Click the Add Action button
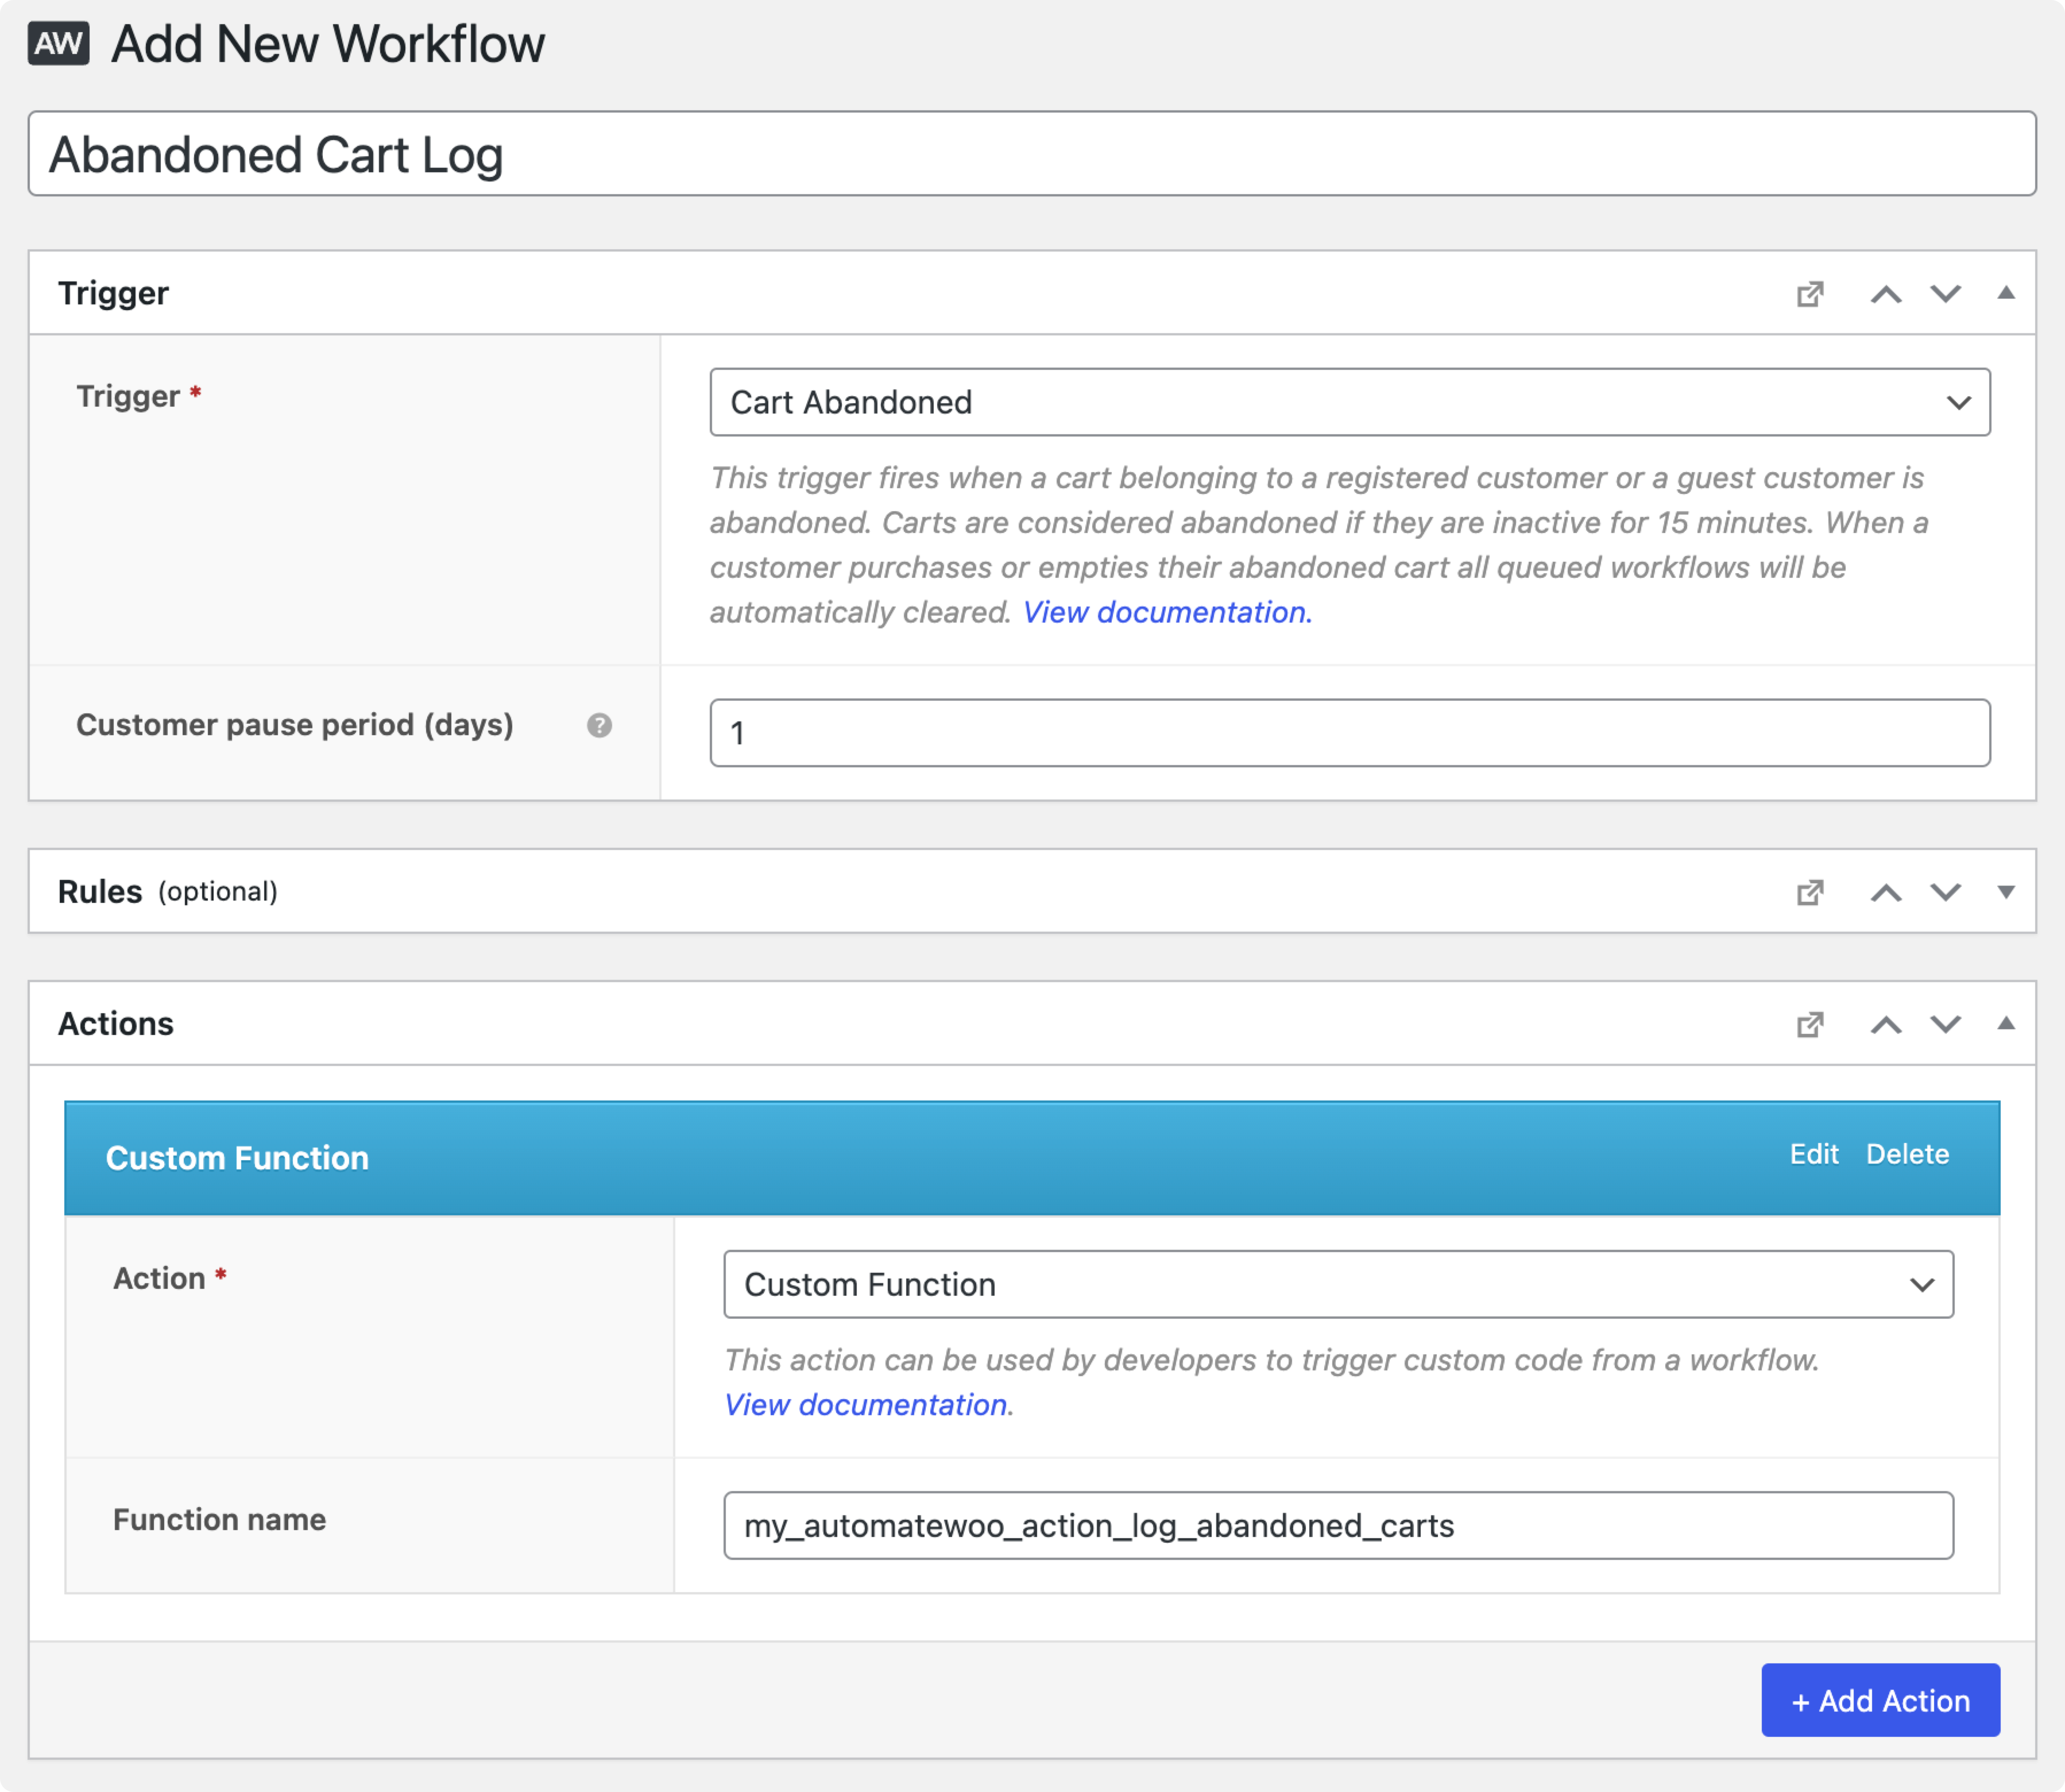The image size is (2065, 1792). pyautogui.click(x=1879, y=1700)
